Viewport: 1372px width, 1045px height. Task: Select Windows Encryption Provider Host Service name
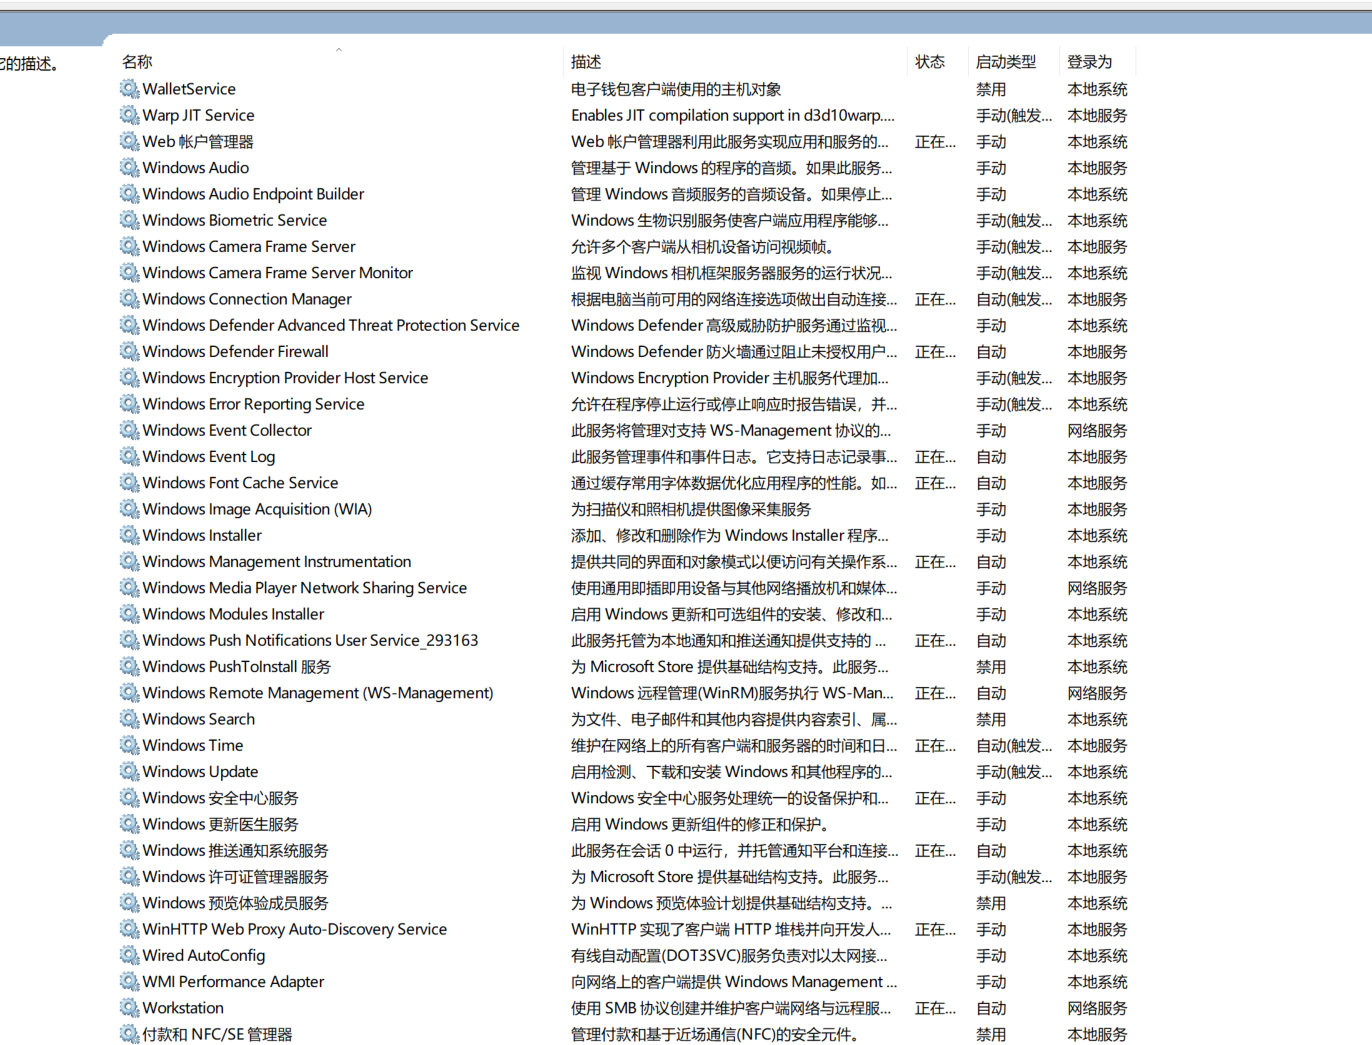[x=285, y=378]
